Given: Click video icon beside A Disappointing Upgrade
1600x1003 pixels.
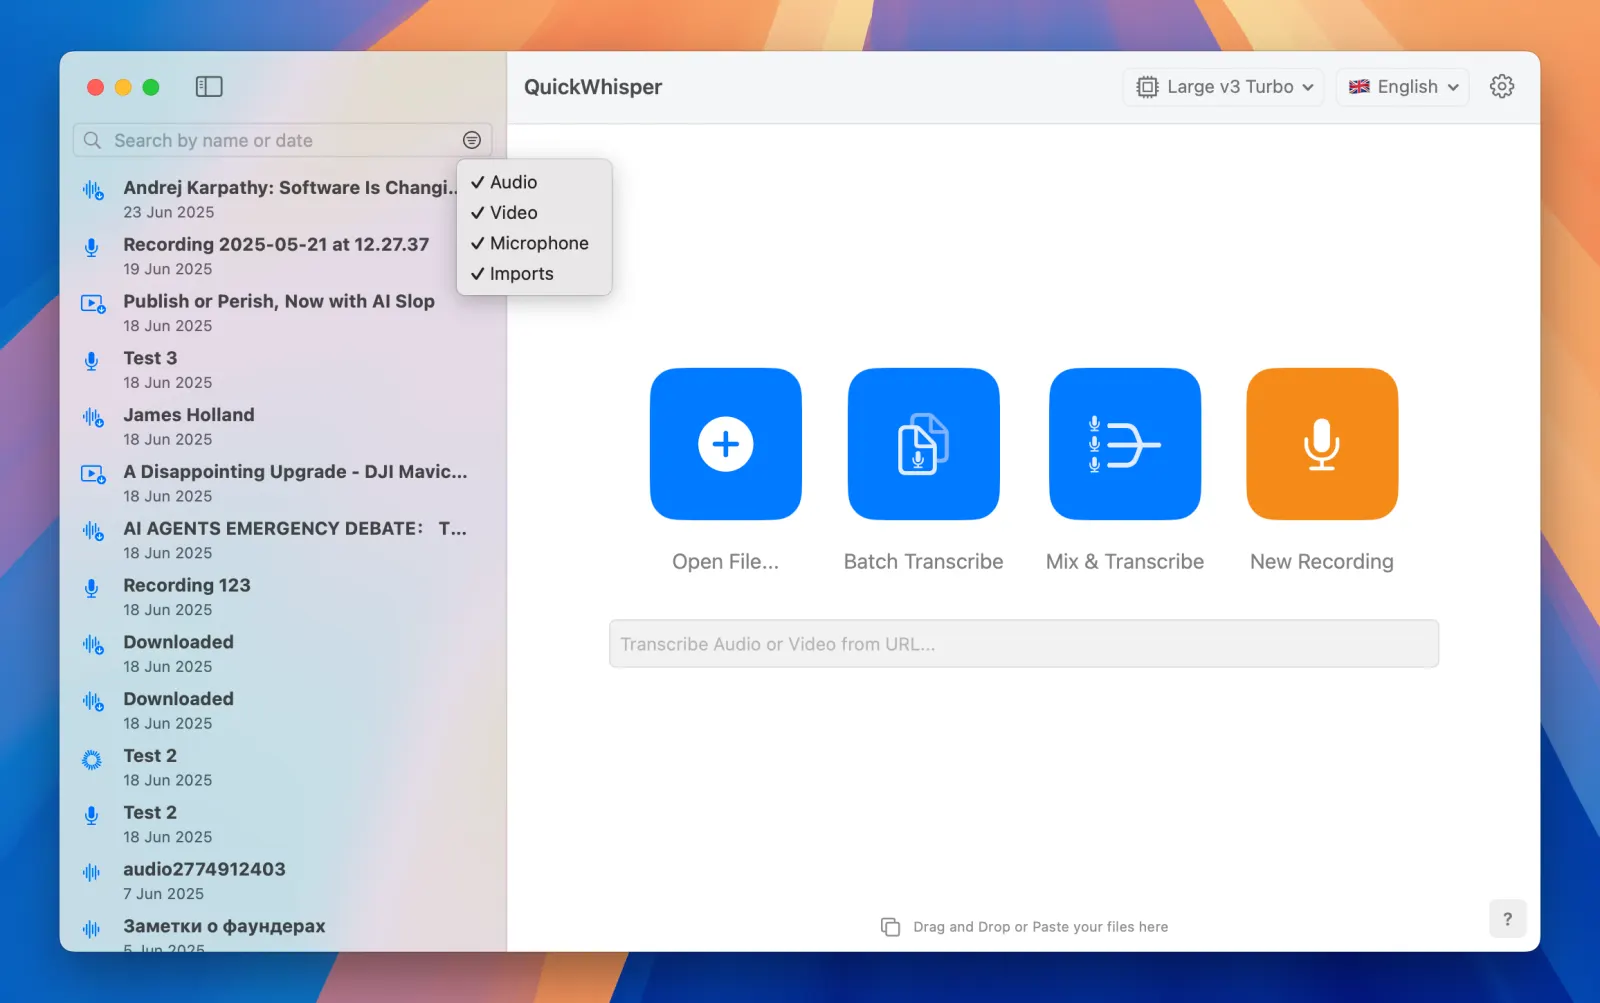Looking at the screenshot, I should [93, 474].
